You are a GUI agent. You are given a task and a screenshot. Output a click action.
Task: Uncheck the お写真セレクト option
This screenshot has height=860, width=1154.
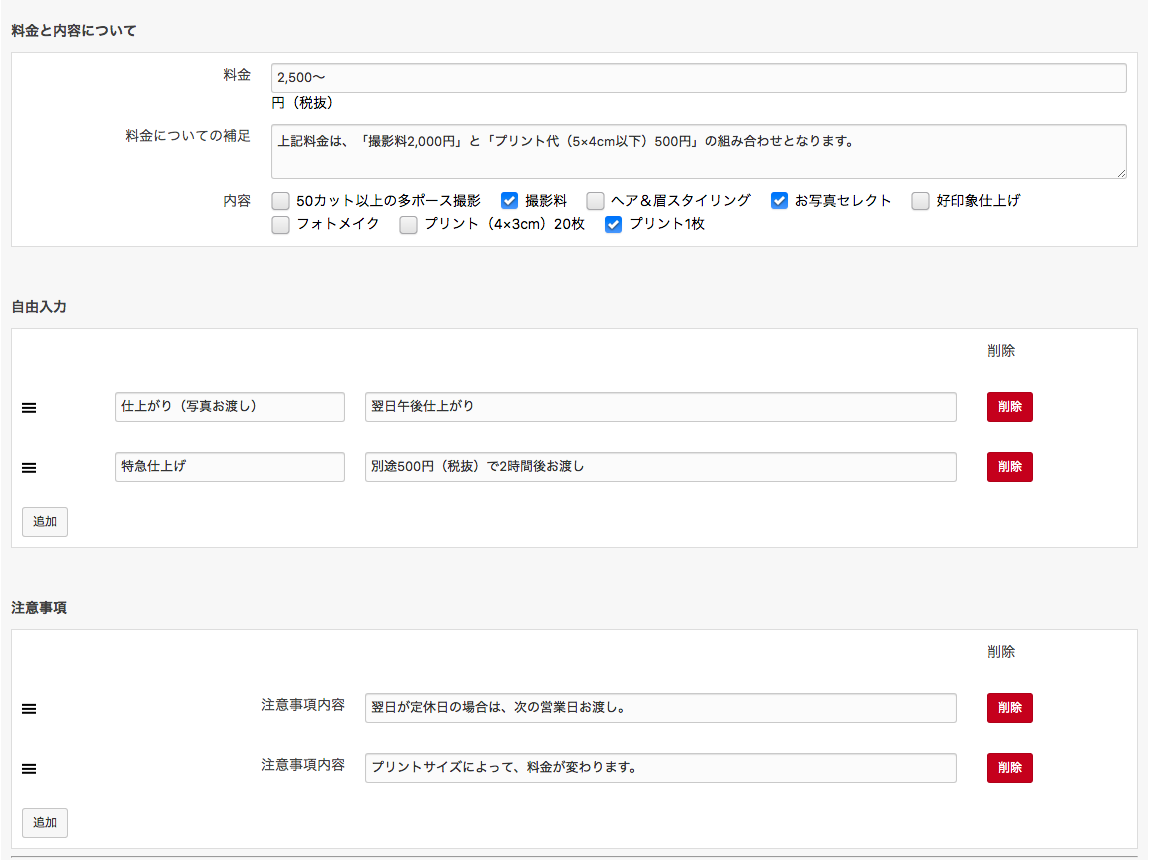(779, 200)
